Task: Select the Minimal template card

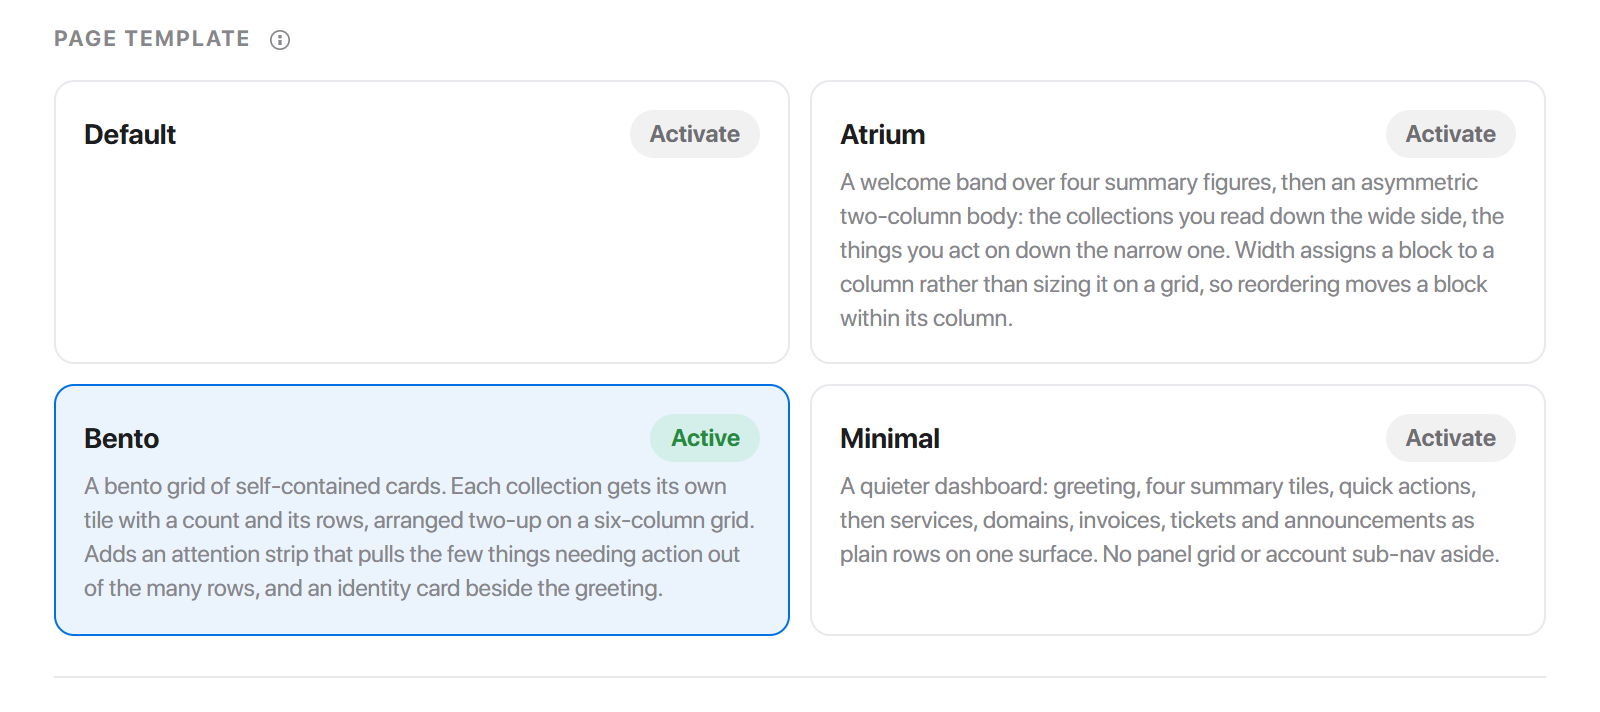Action: click(1178, 510)
